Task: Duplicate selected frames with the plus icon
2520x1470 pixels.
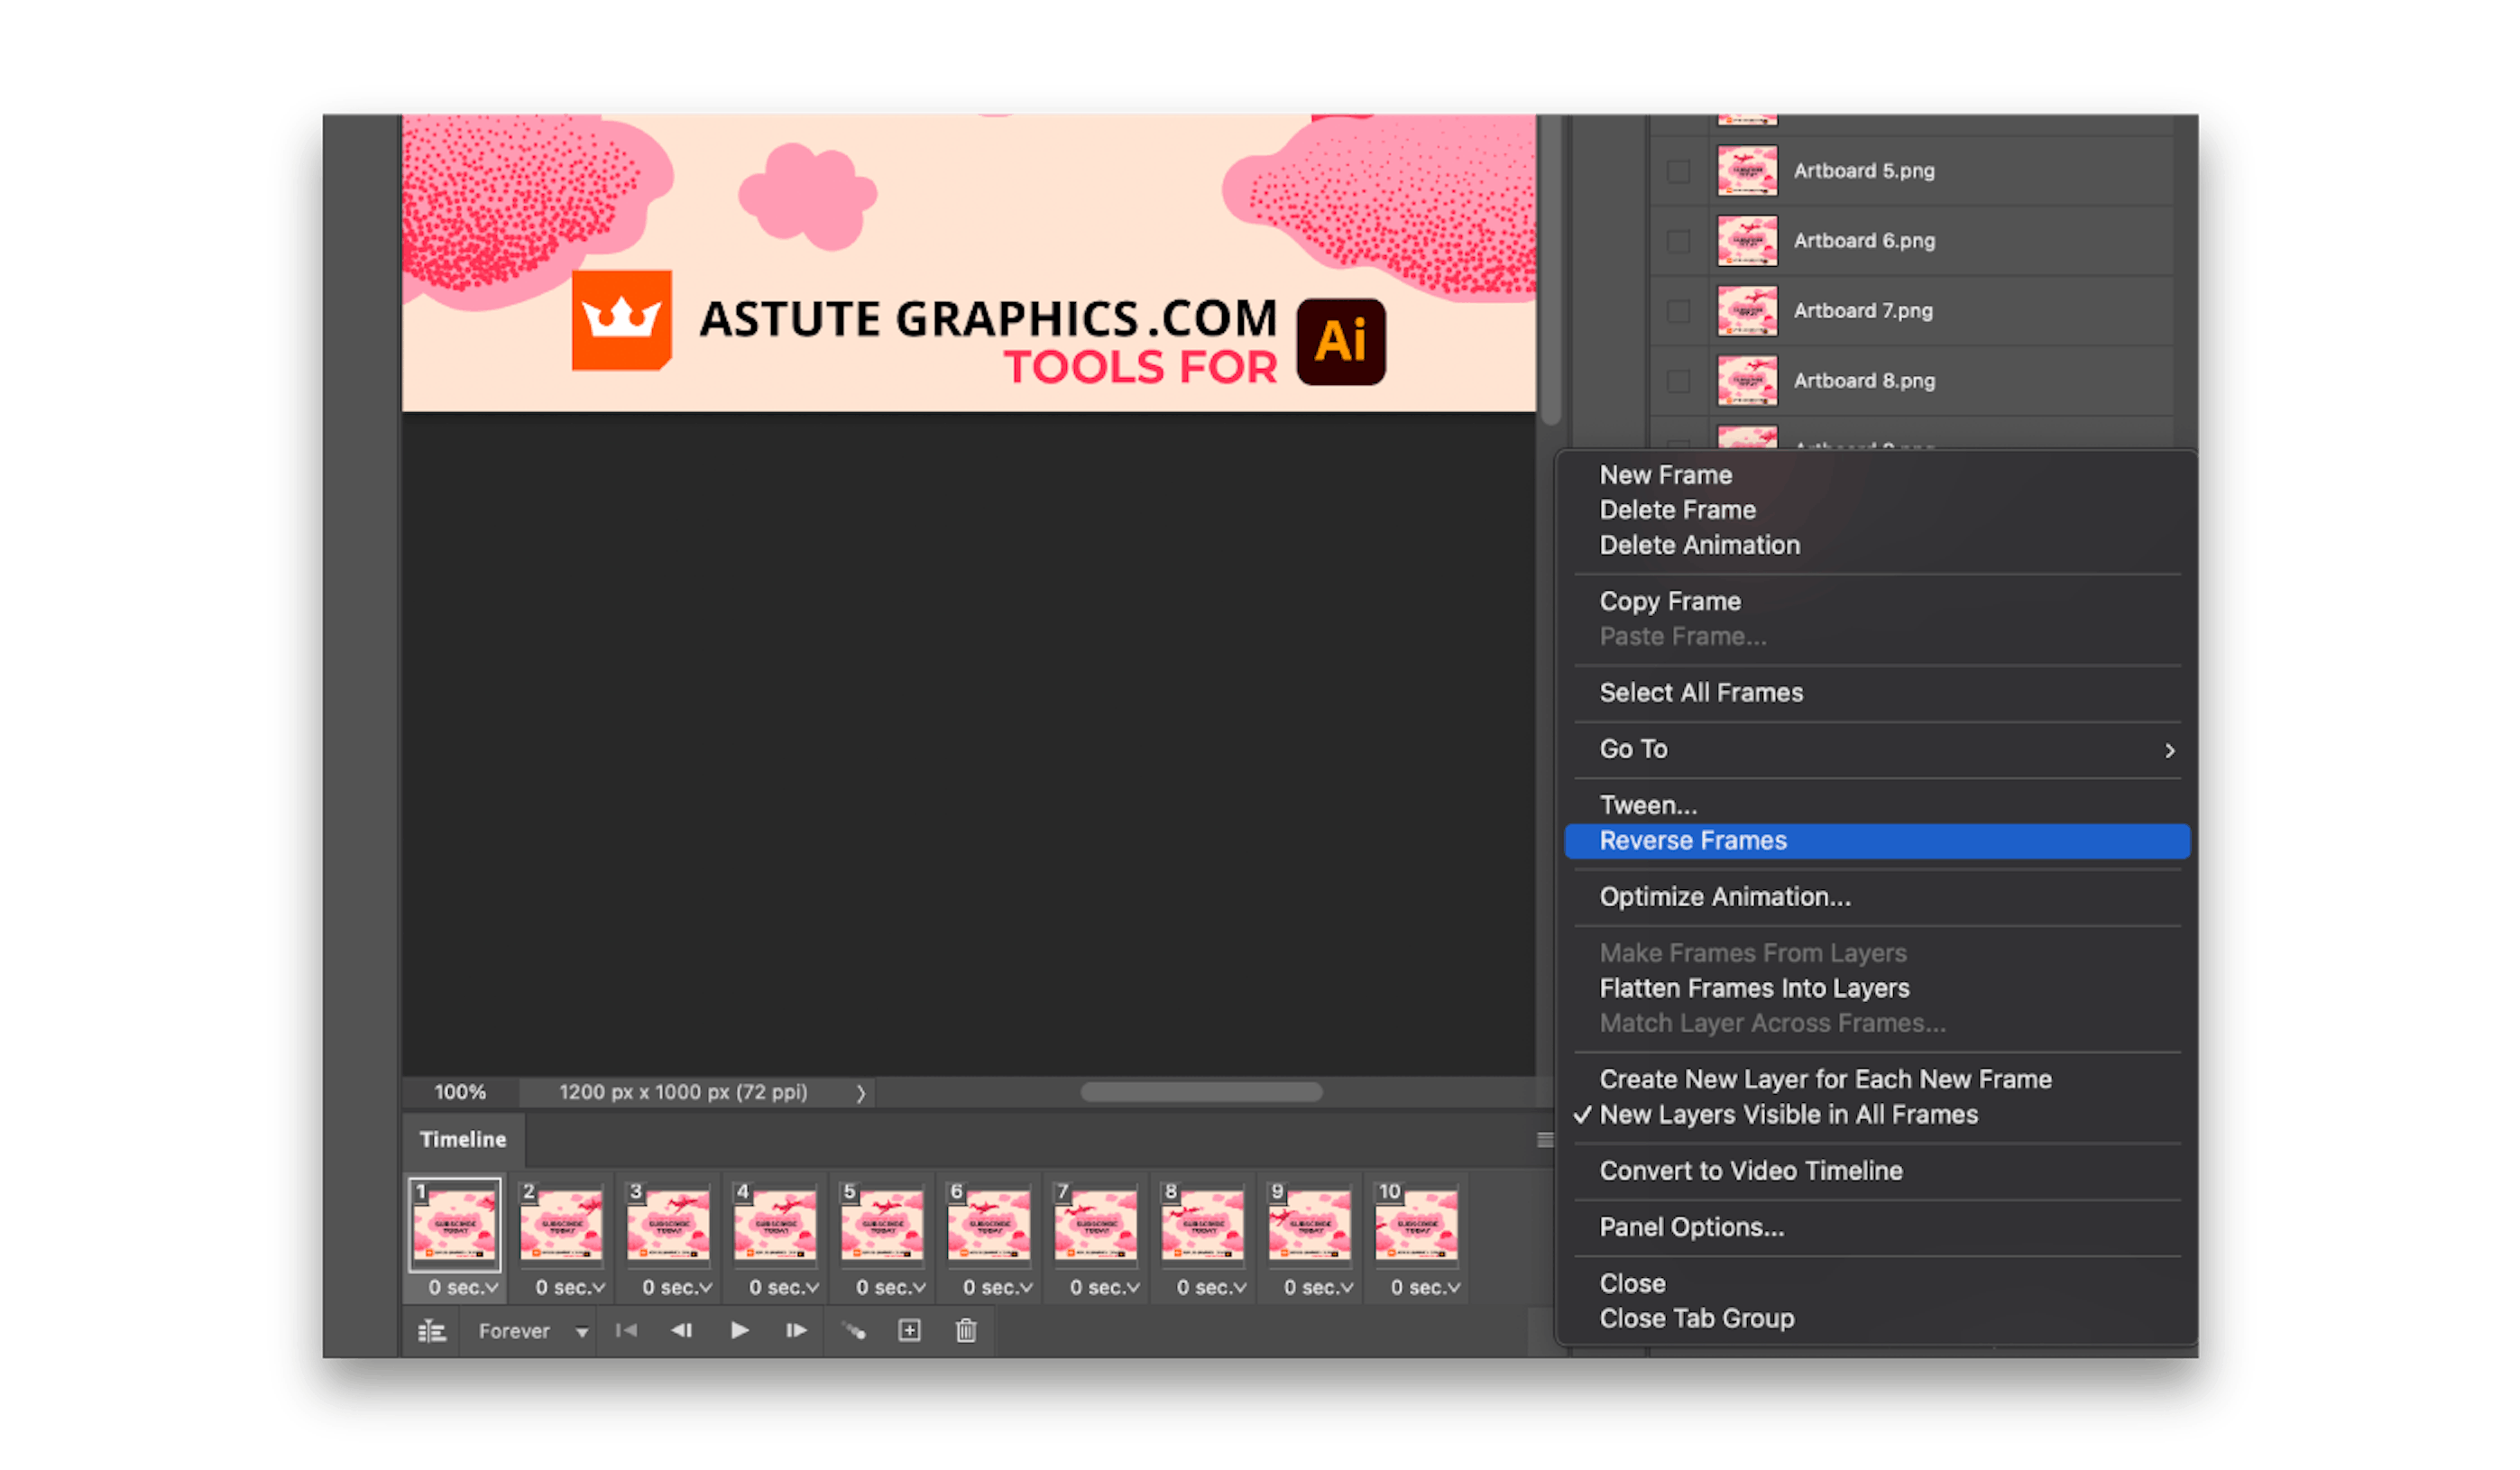Action: coord(909,1330)
